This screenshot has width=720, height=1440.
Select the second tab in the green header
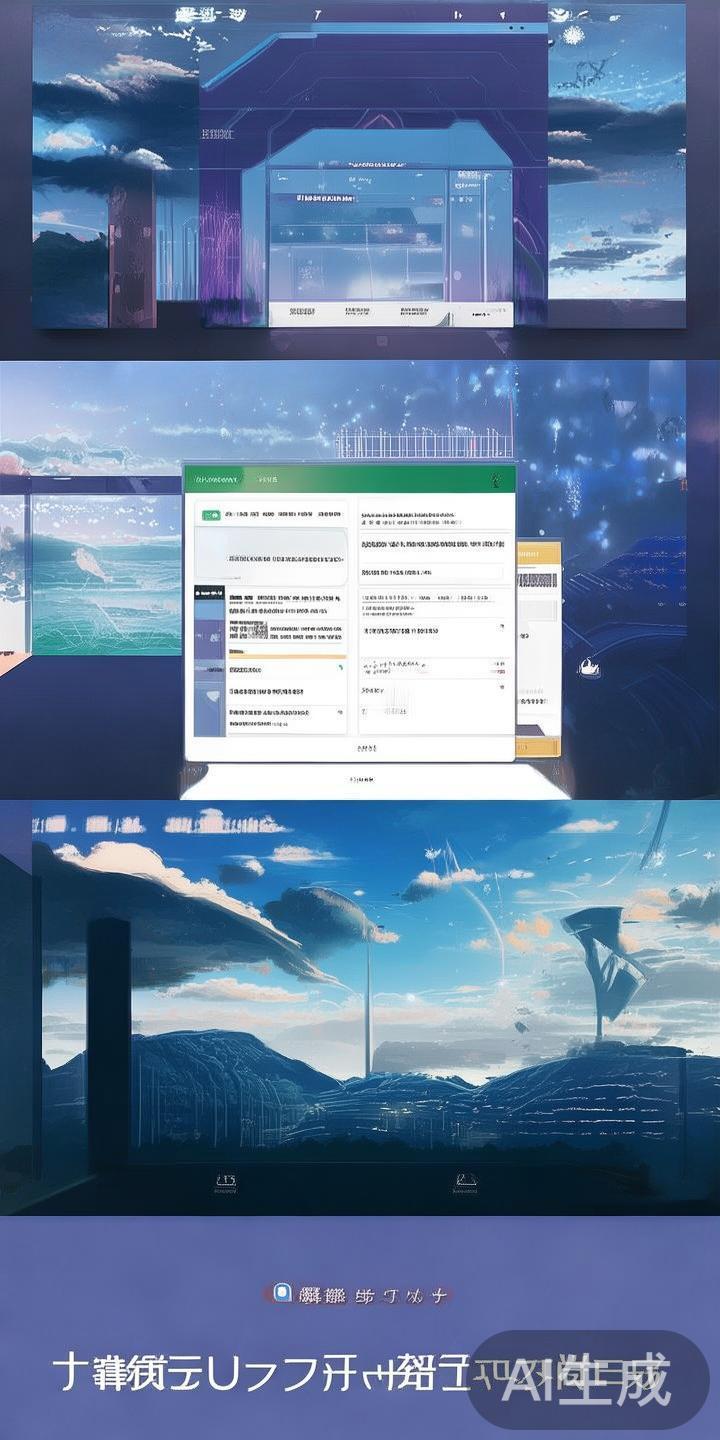click(267, 479)
